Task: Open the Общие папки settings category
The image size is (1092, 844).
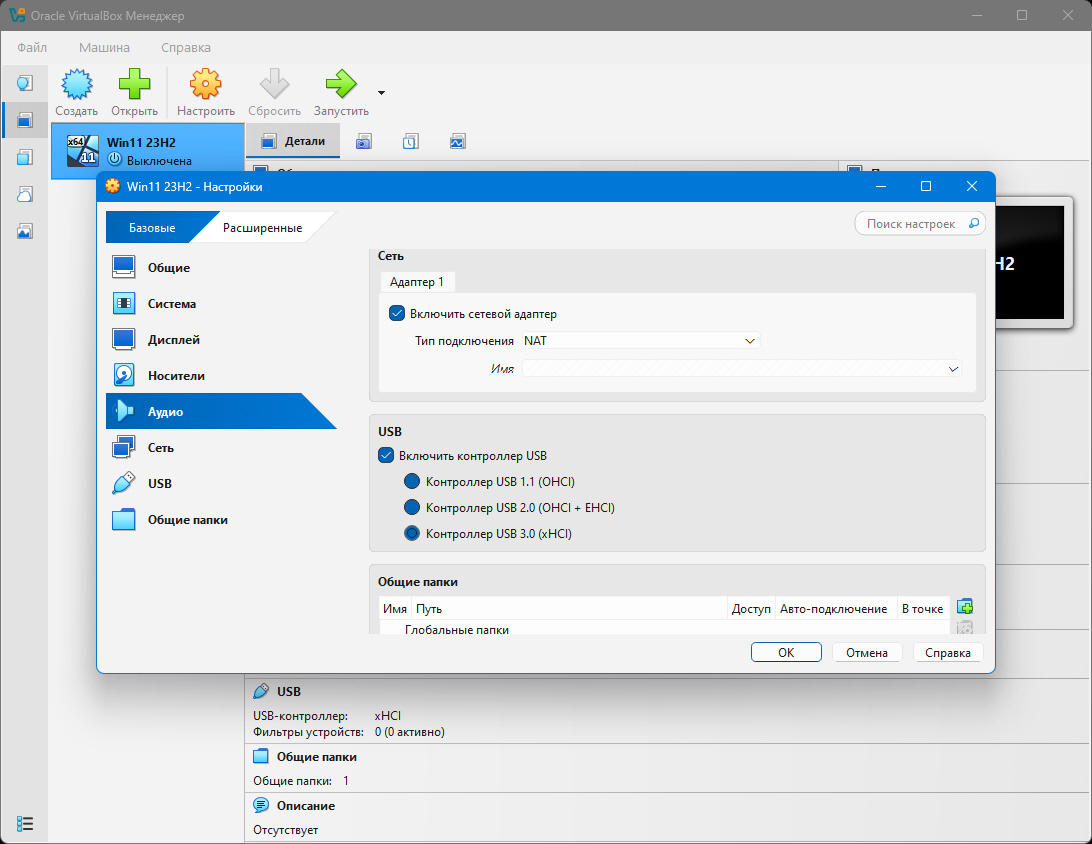Action: coord(221,519)
